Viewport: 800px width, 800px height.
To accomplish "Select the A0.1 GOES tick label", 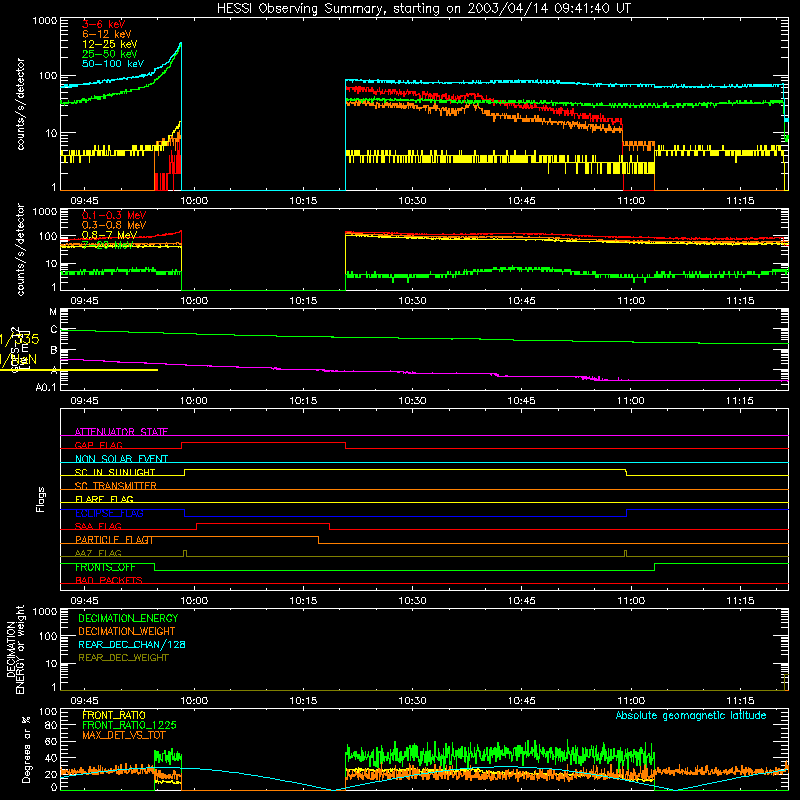I will pyautogui.click(x=46, y=387).
